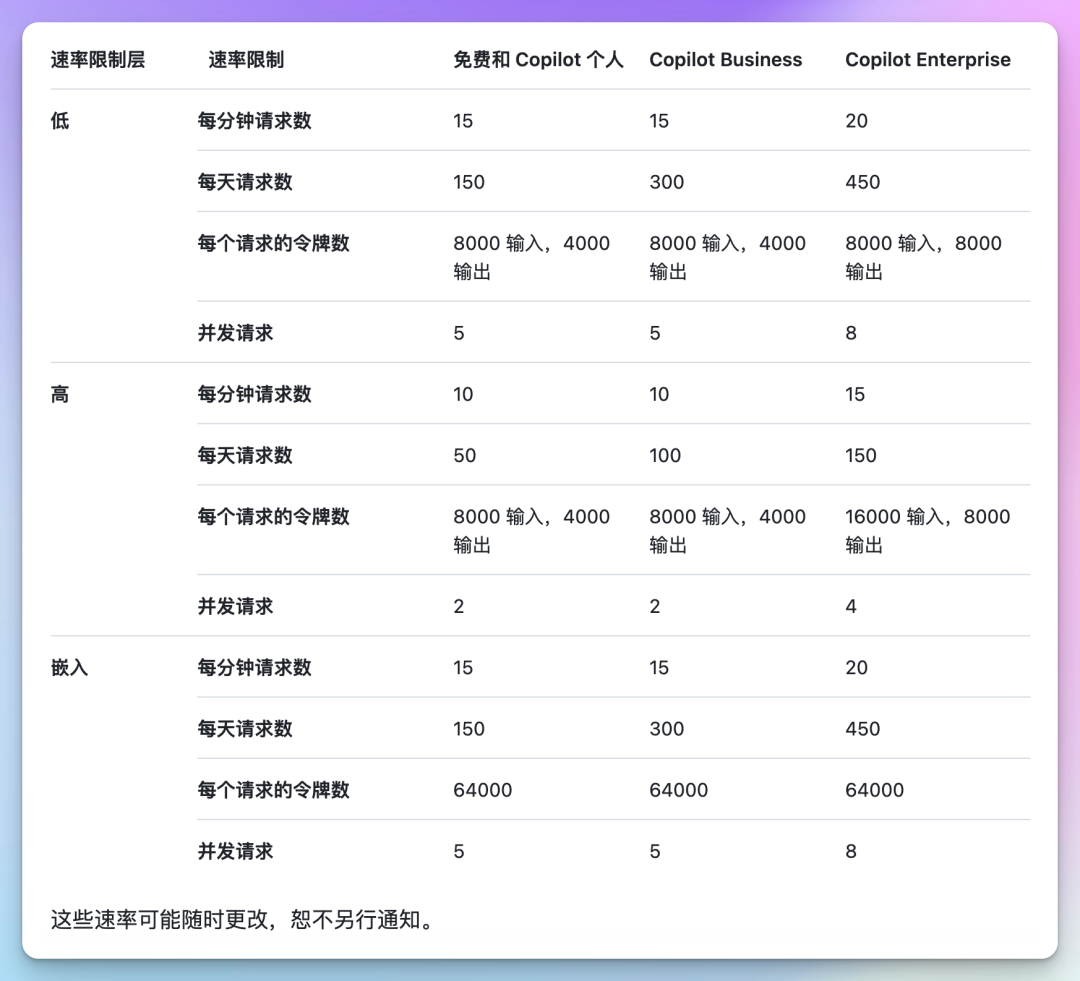Viewport: 1080px width, 981px height.
Task: Select the value 50 in 高 tier first column
Action: 462,455
